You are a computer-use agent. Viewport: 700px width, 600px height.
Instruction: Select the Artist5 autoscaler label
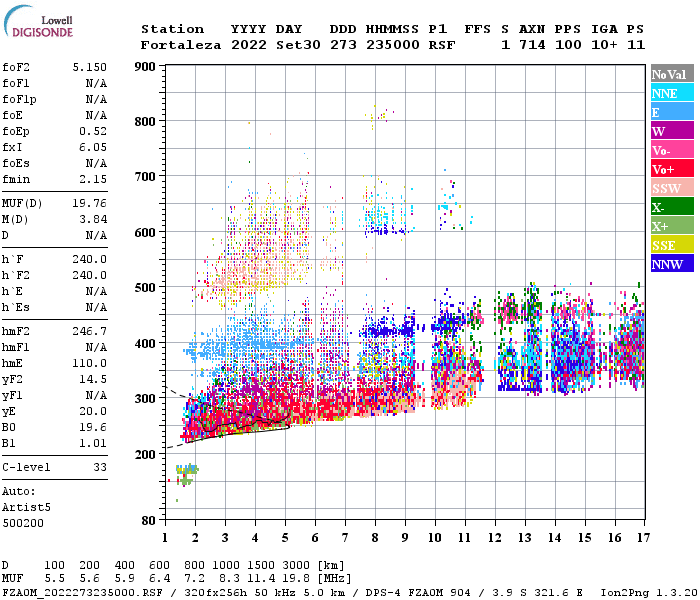26,507
